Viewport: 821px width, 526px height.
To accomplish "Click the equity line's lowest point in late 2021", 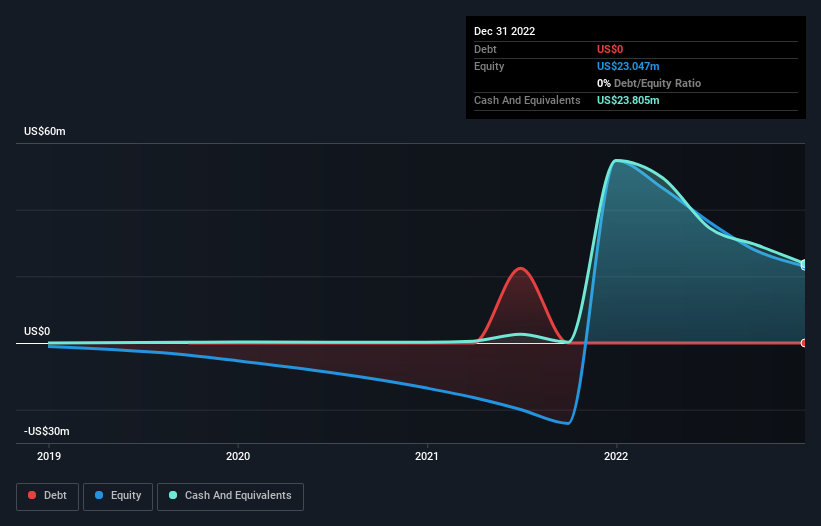I will [568, 423].
